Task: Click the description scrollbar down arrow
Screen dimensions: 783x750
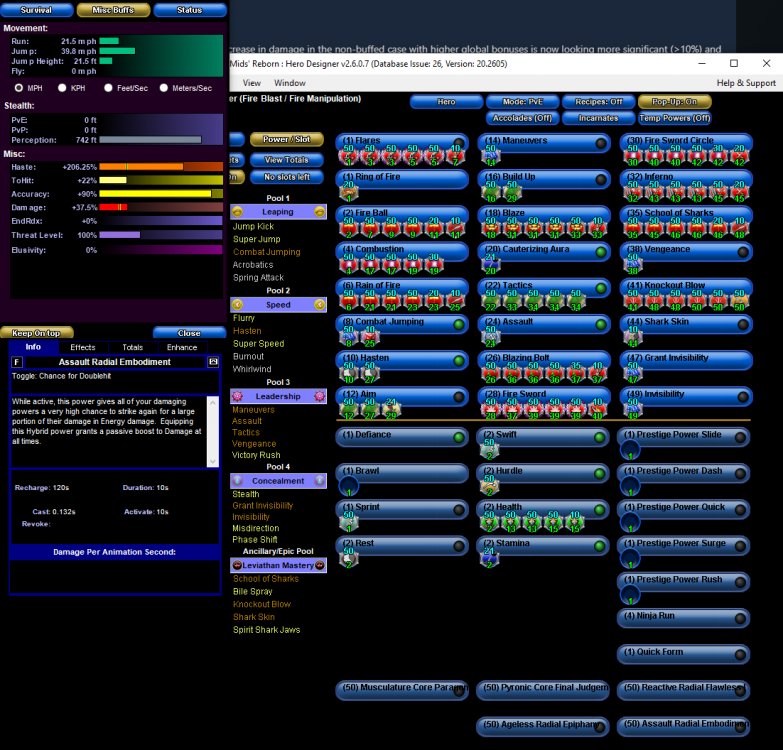Action: point(213,461)
